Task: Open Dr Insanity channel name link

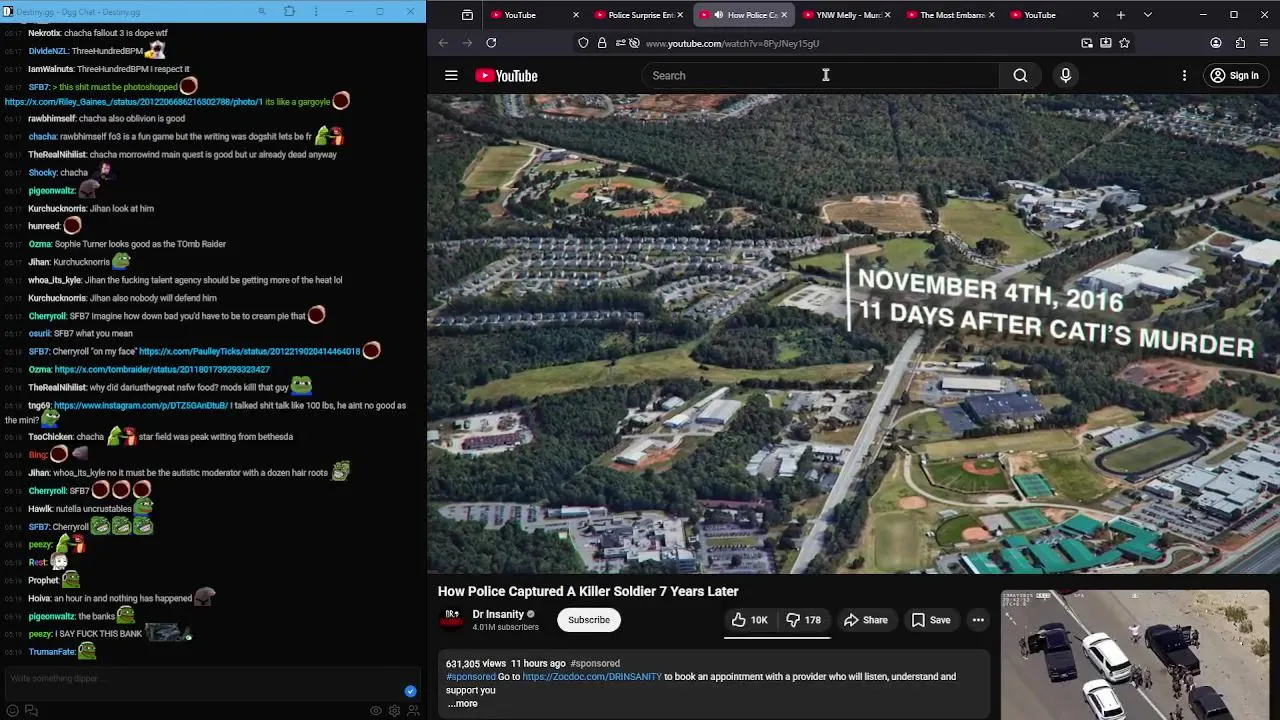Action: pyautogui.click(x=498, y=614)
